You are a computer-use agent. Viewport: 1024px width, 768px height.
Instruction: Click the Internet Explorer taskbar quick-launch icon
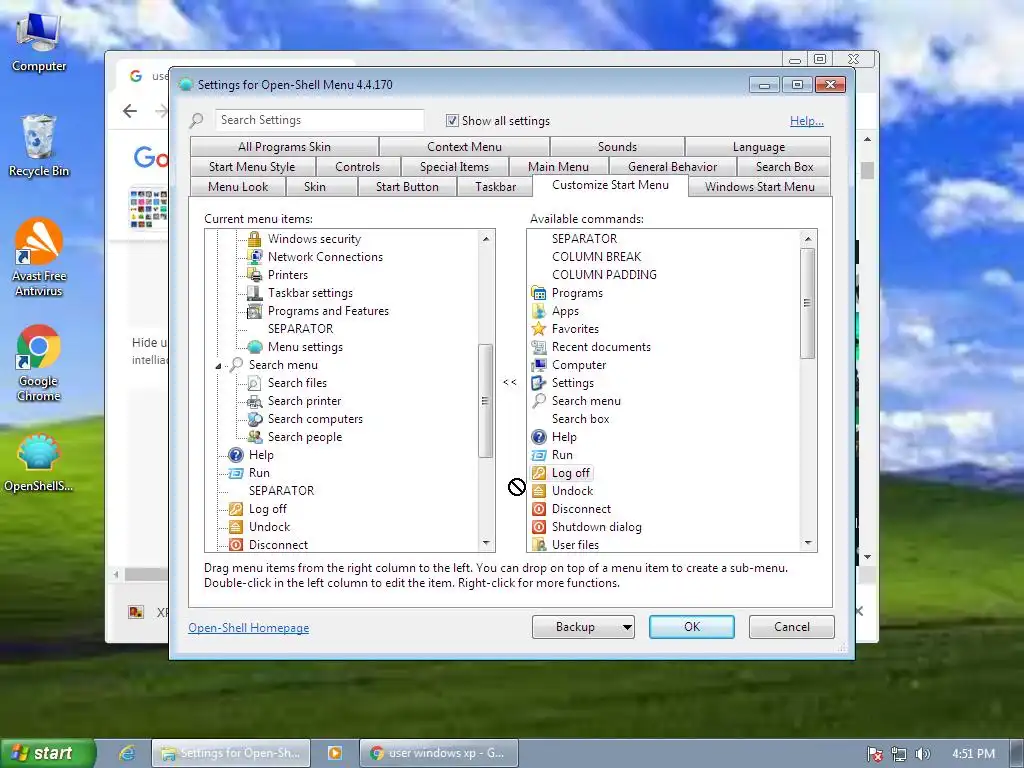(127, 753)
